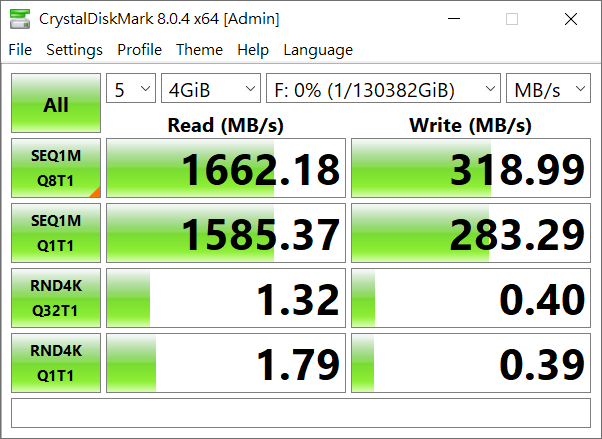
Task: Open the File menu
Action: (20, 50)
